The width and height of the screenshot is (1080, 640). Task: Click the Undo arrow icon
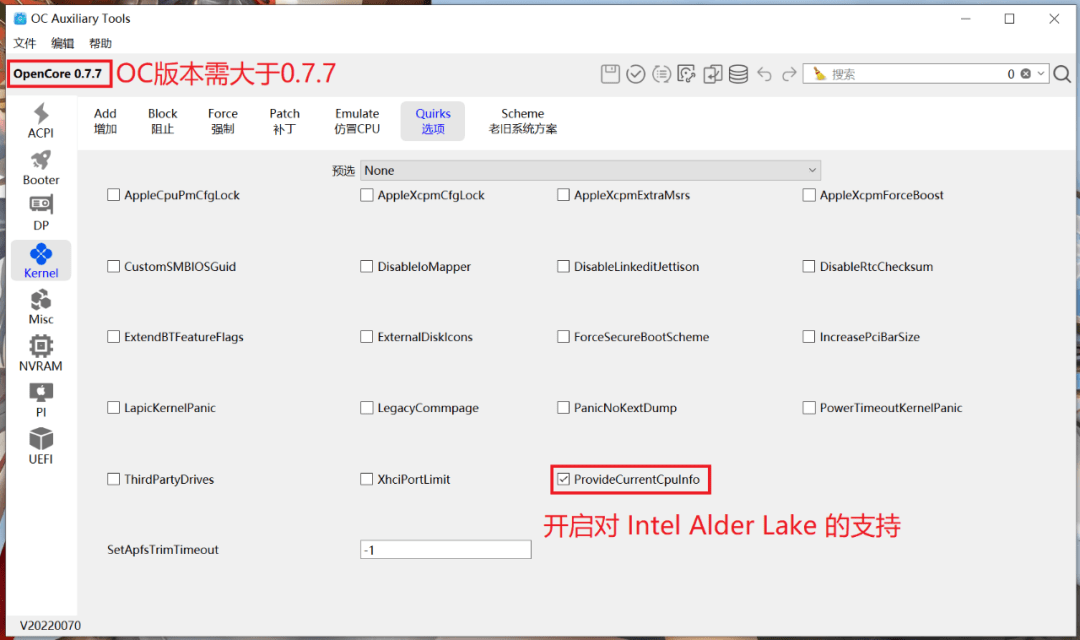(765, 74)
